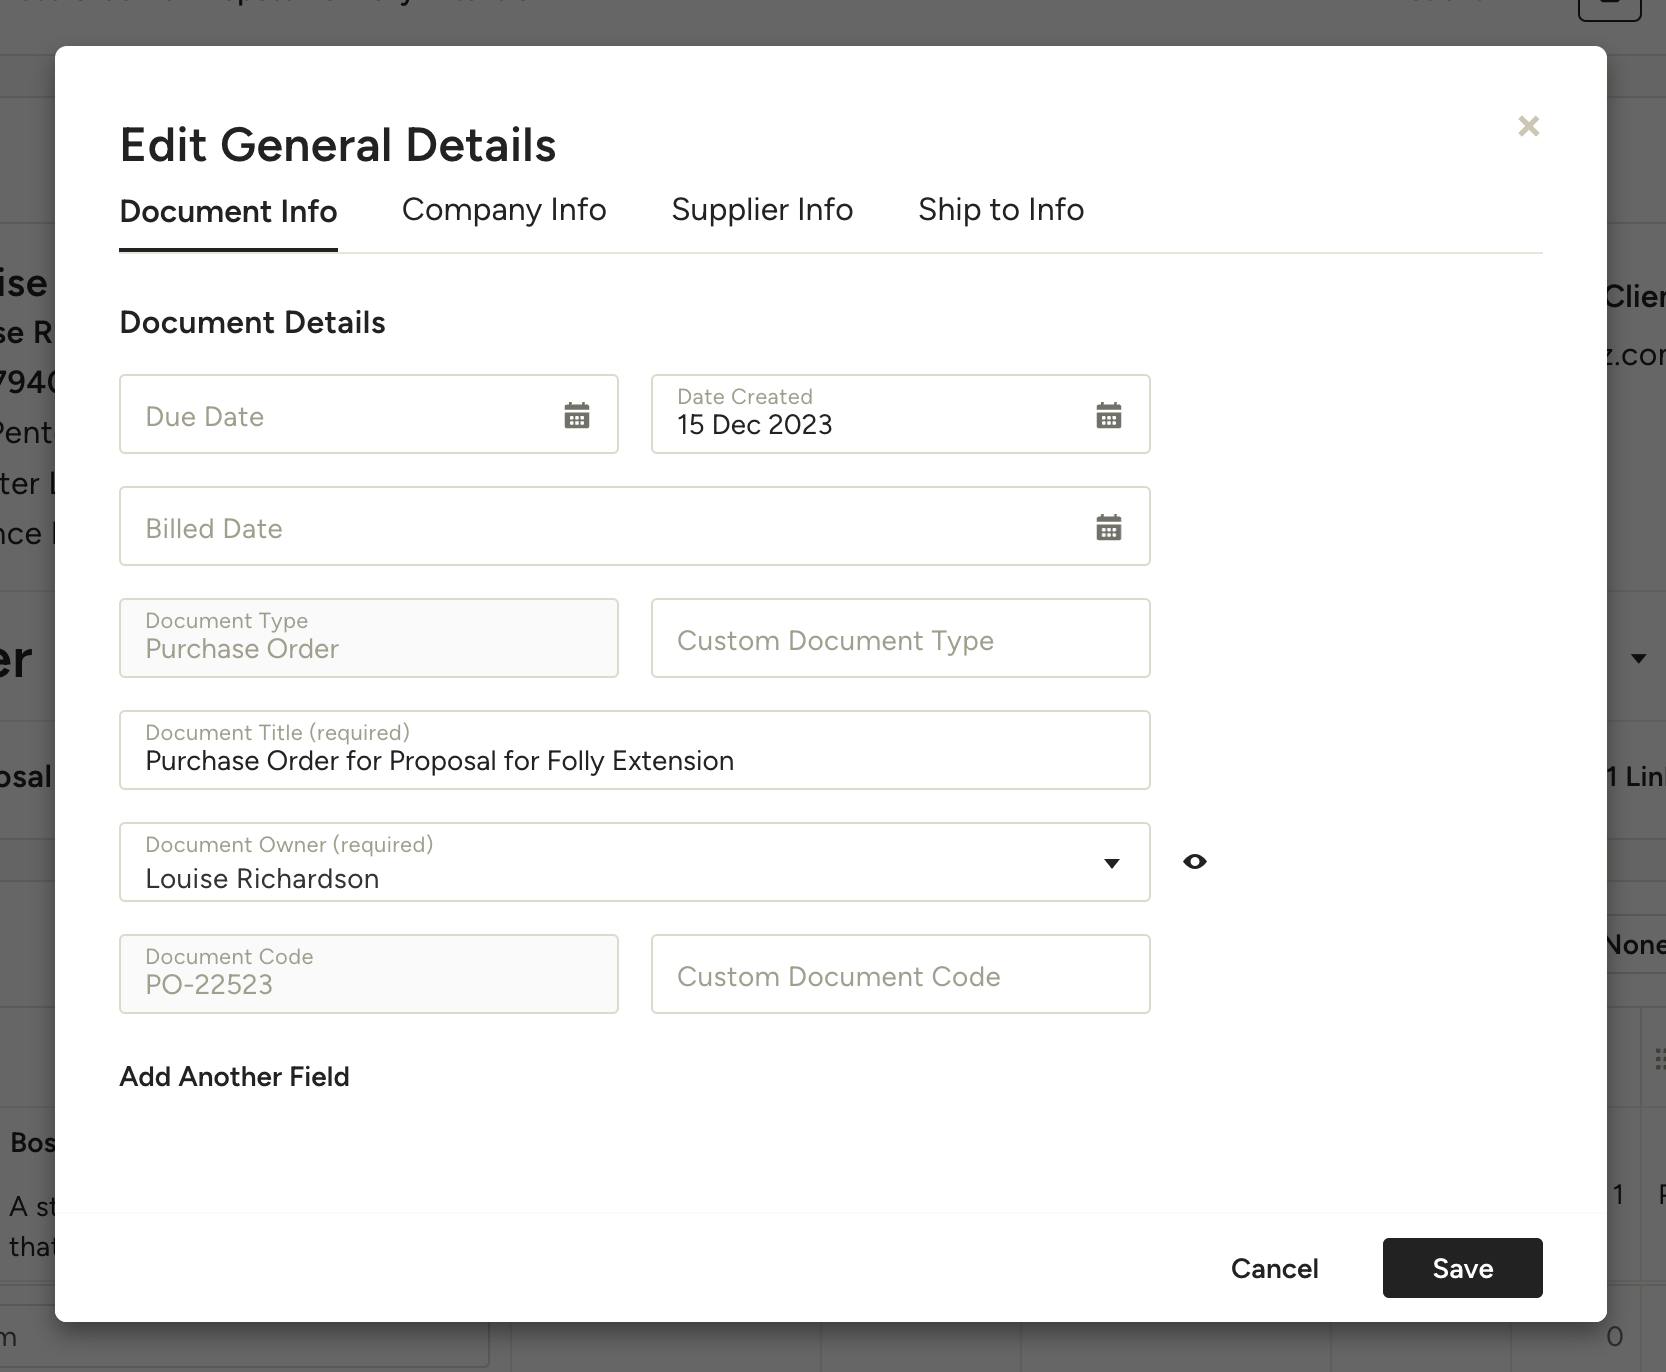Open the Billed Date calendar picker

[1109, 526]
